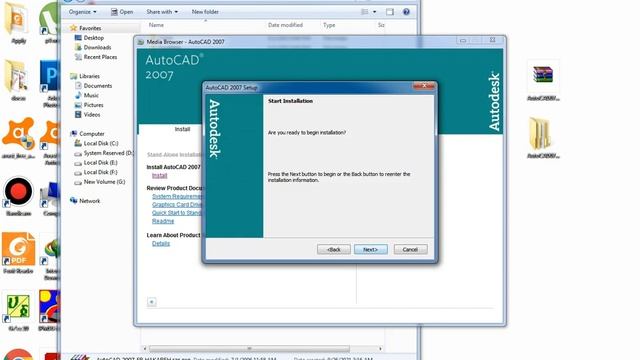The height and width of the screenshot is (360, 640).
Task: Select the green-yellow math symbols desktop icon
Action: click(x=18, y=311)
